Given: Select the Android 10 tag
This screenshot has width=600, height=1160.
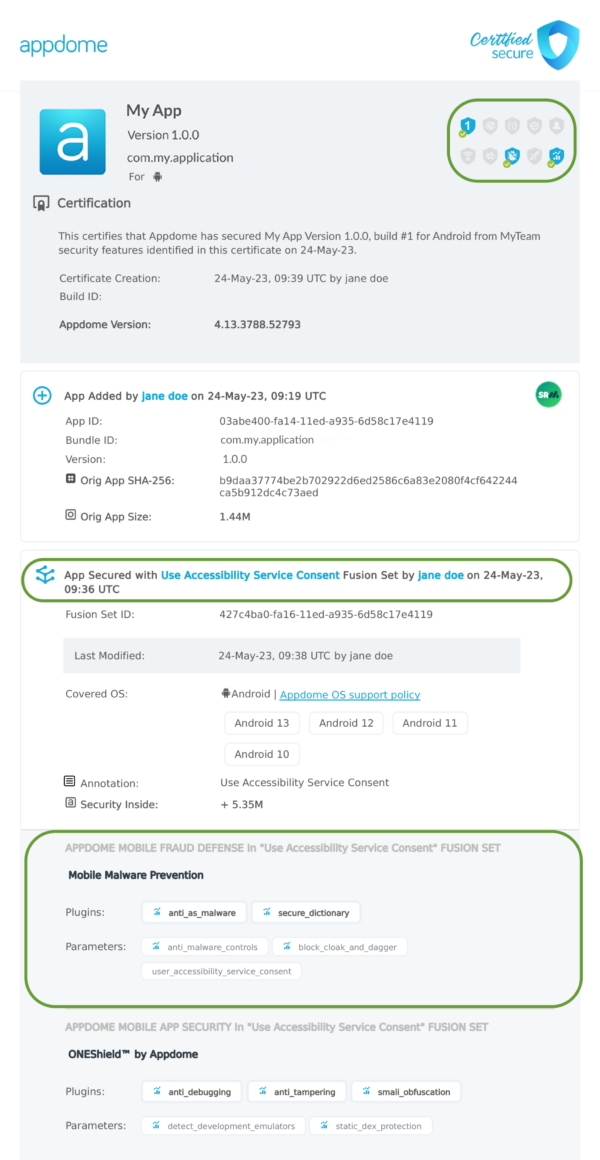Looking at the screenshot, I should (x=262, y=754).
